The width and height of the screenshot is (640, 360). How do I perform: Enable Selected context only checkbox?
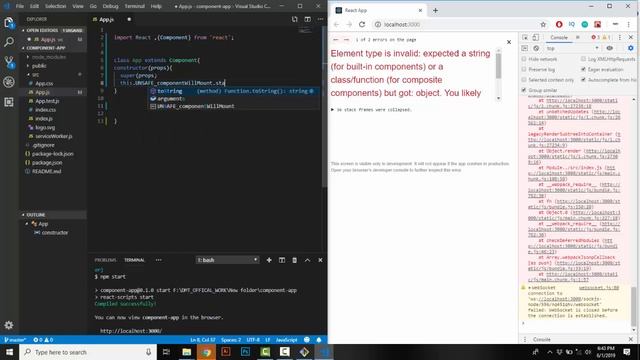pos(524,80)
